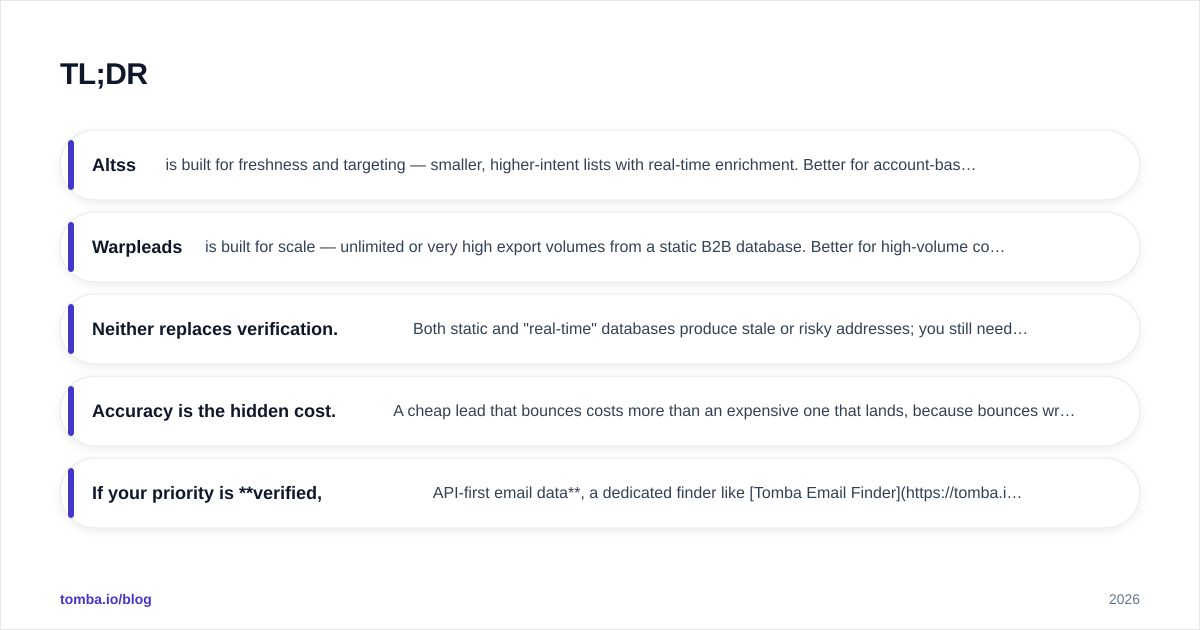This screenshot has width=1200, height=630.
Task: Open the tomba.io/blog footer link
Action: [x=106, y=599]
